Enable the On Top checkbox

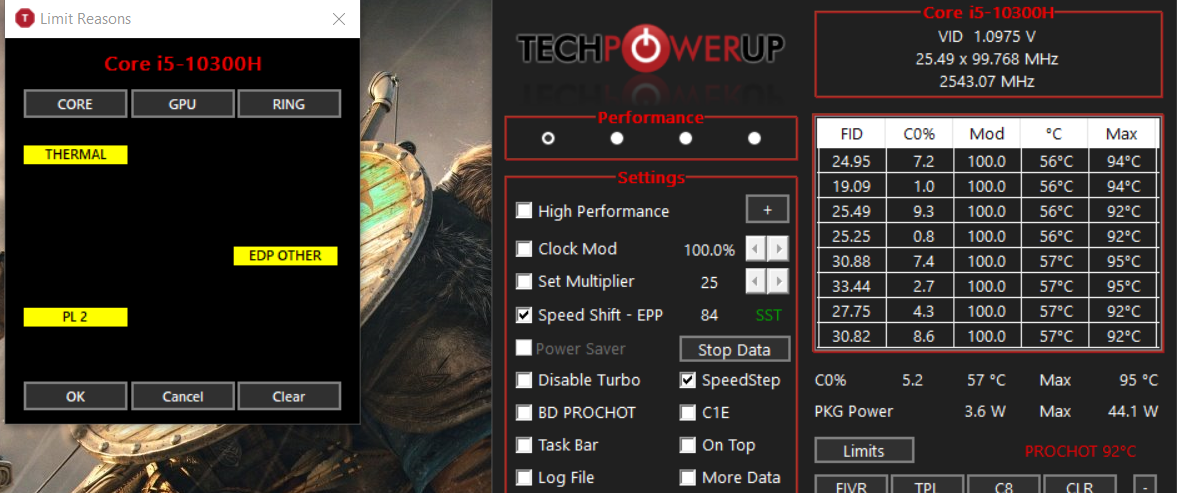point(688,446)
